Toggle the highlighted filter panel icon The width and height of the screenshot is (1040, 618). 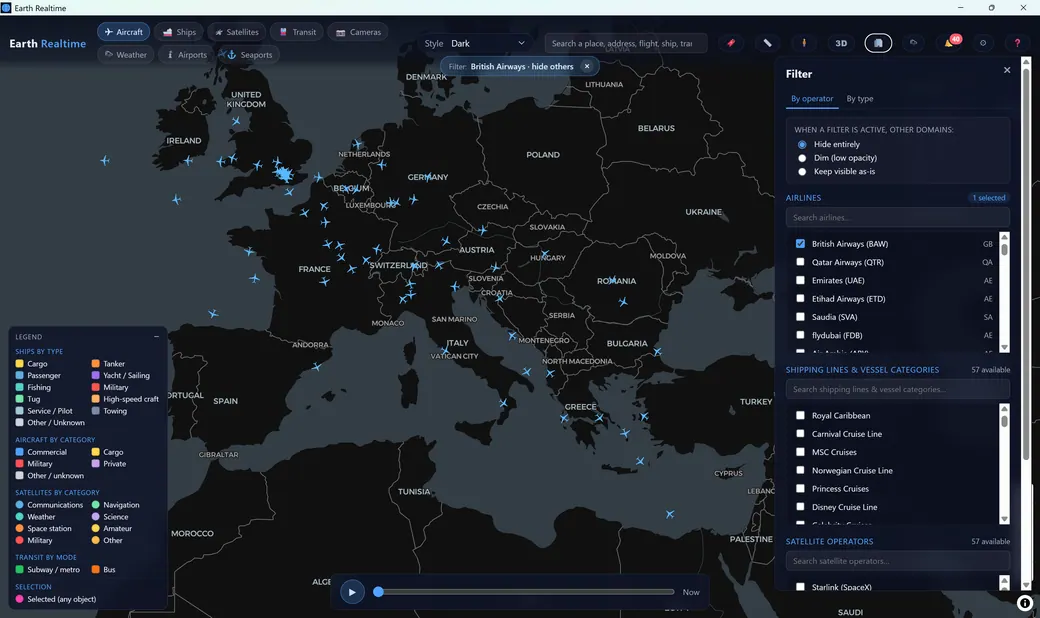coord(878,43)
